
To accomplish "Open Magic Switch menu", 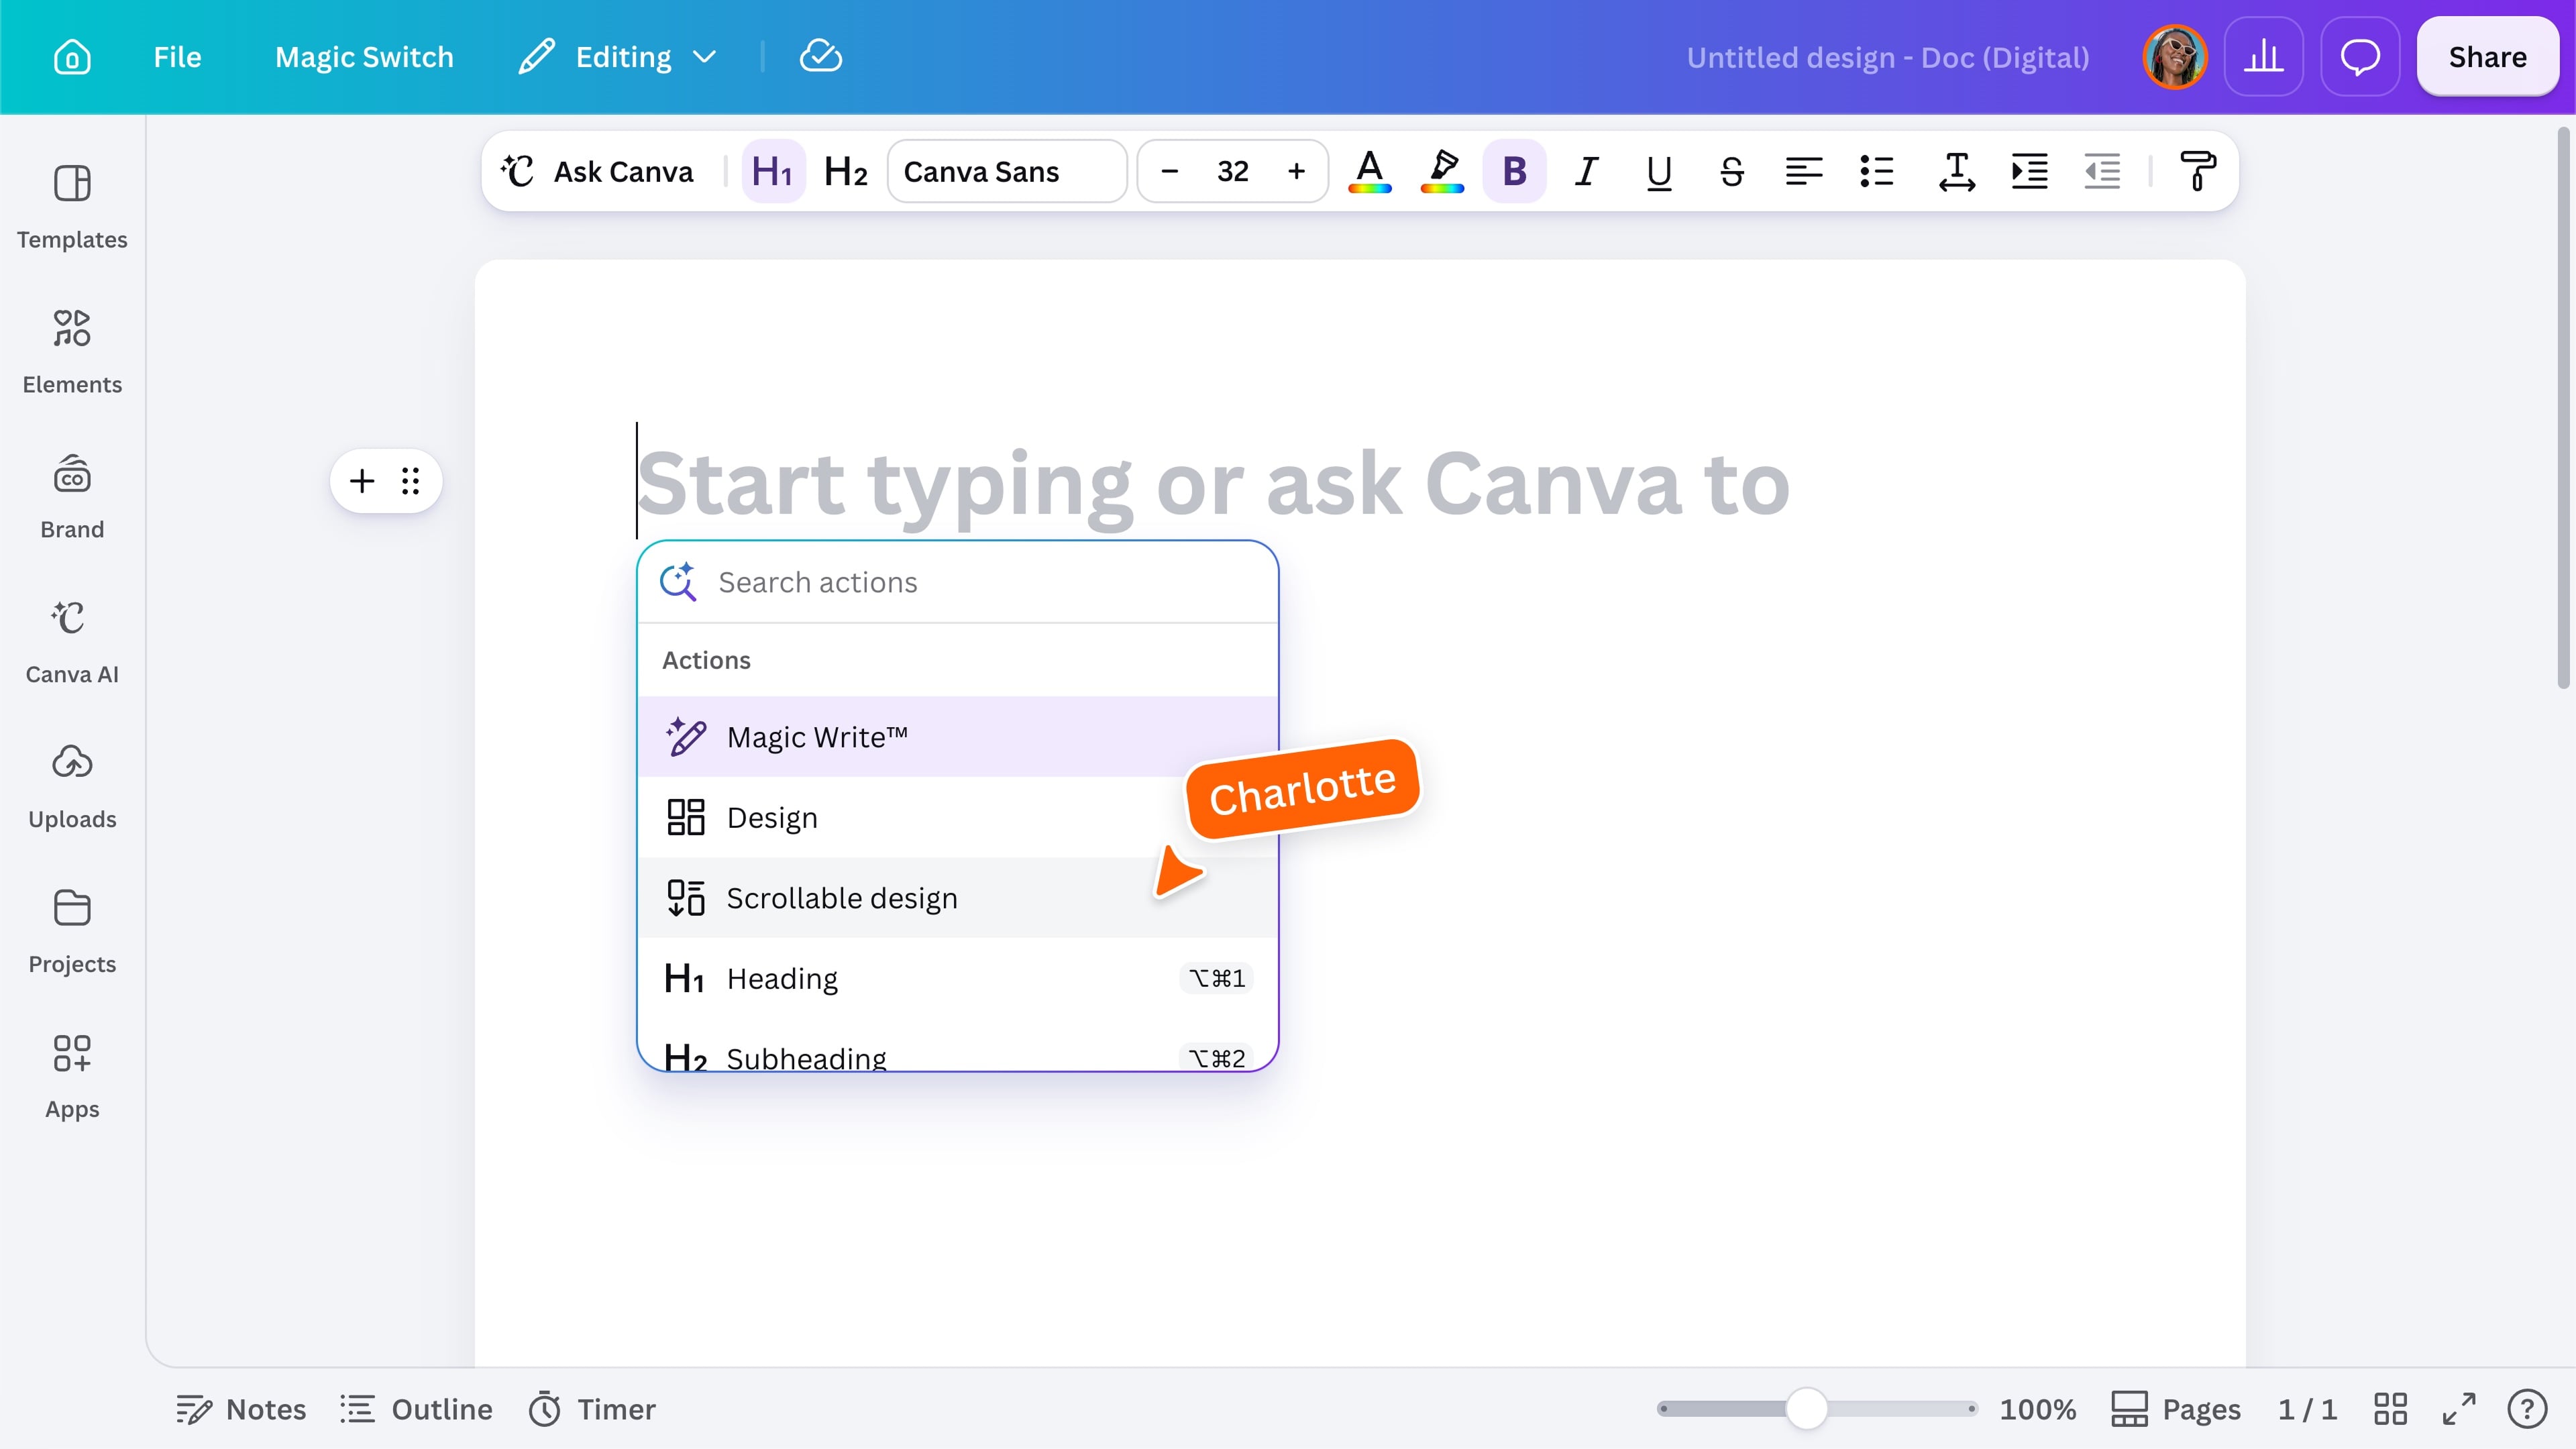I will pyautogui.click(x=364, y=57).
